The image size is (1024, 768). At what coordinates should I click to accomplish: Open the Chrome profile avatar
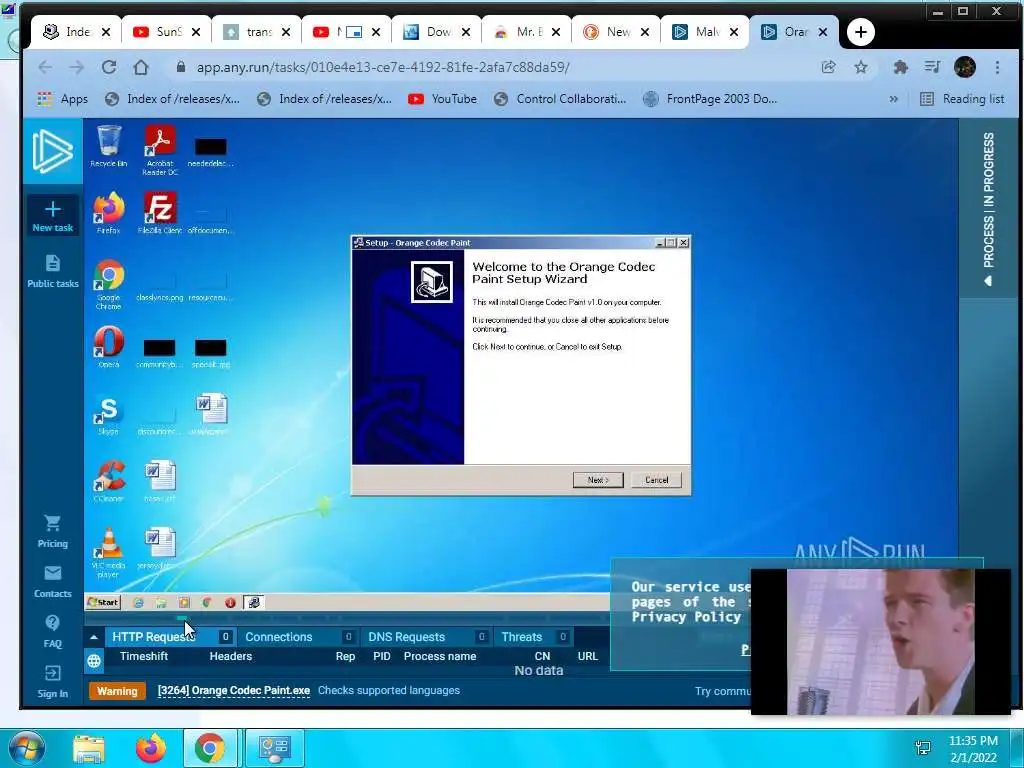965,67
